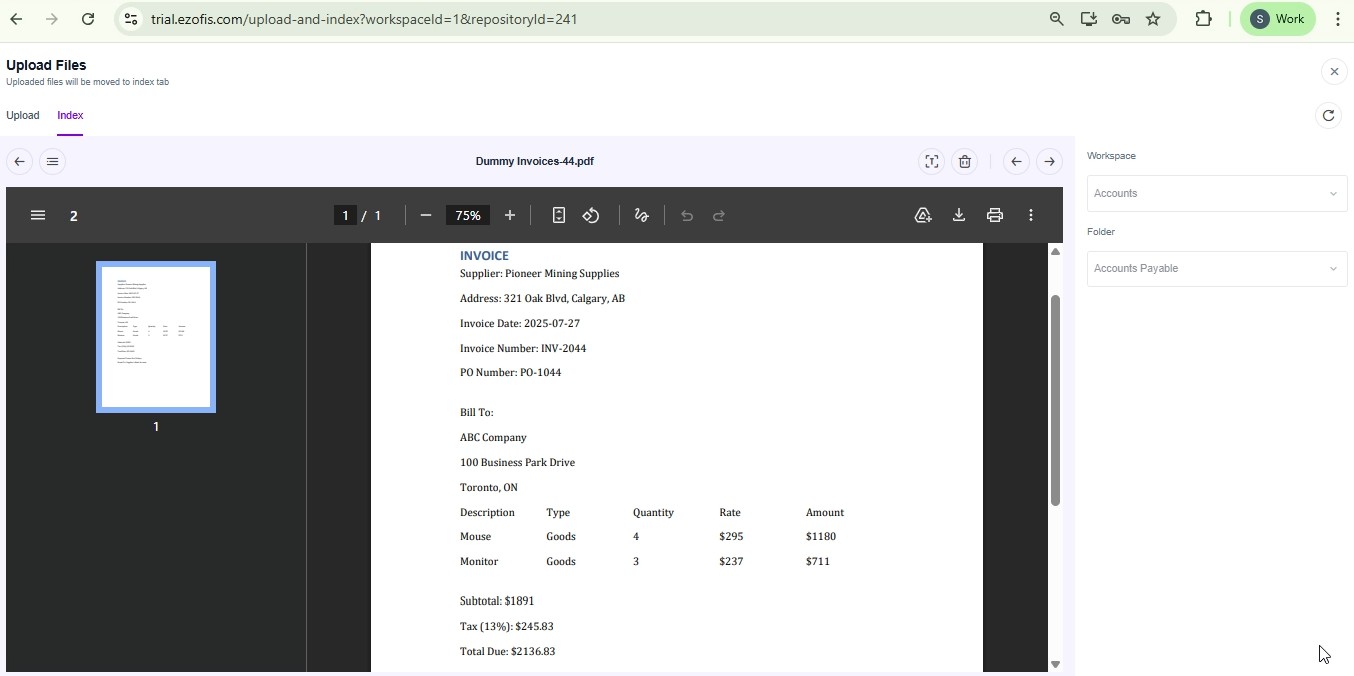Click the fit to page icon
The image size is (1354, 676).
point(559,216)
